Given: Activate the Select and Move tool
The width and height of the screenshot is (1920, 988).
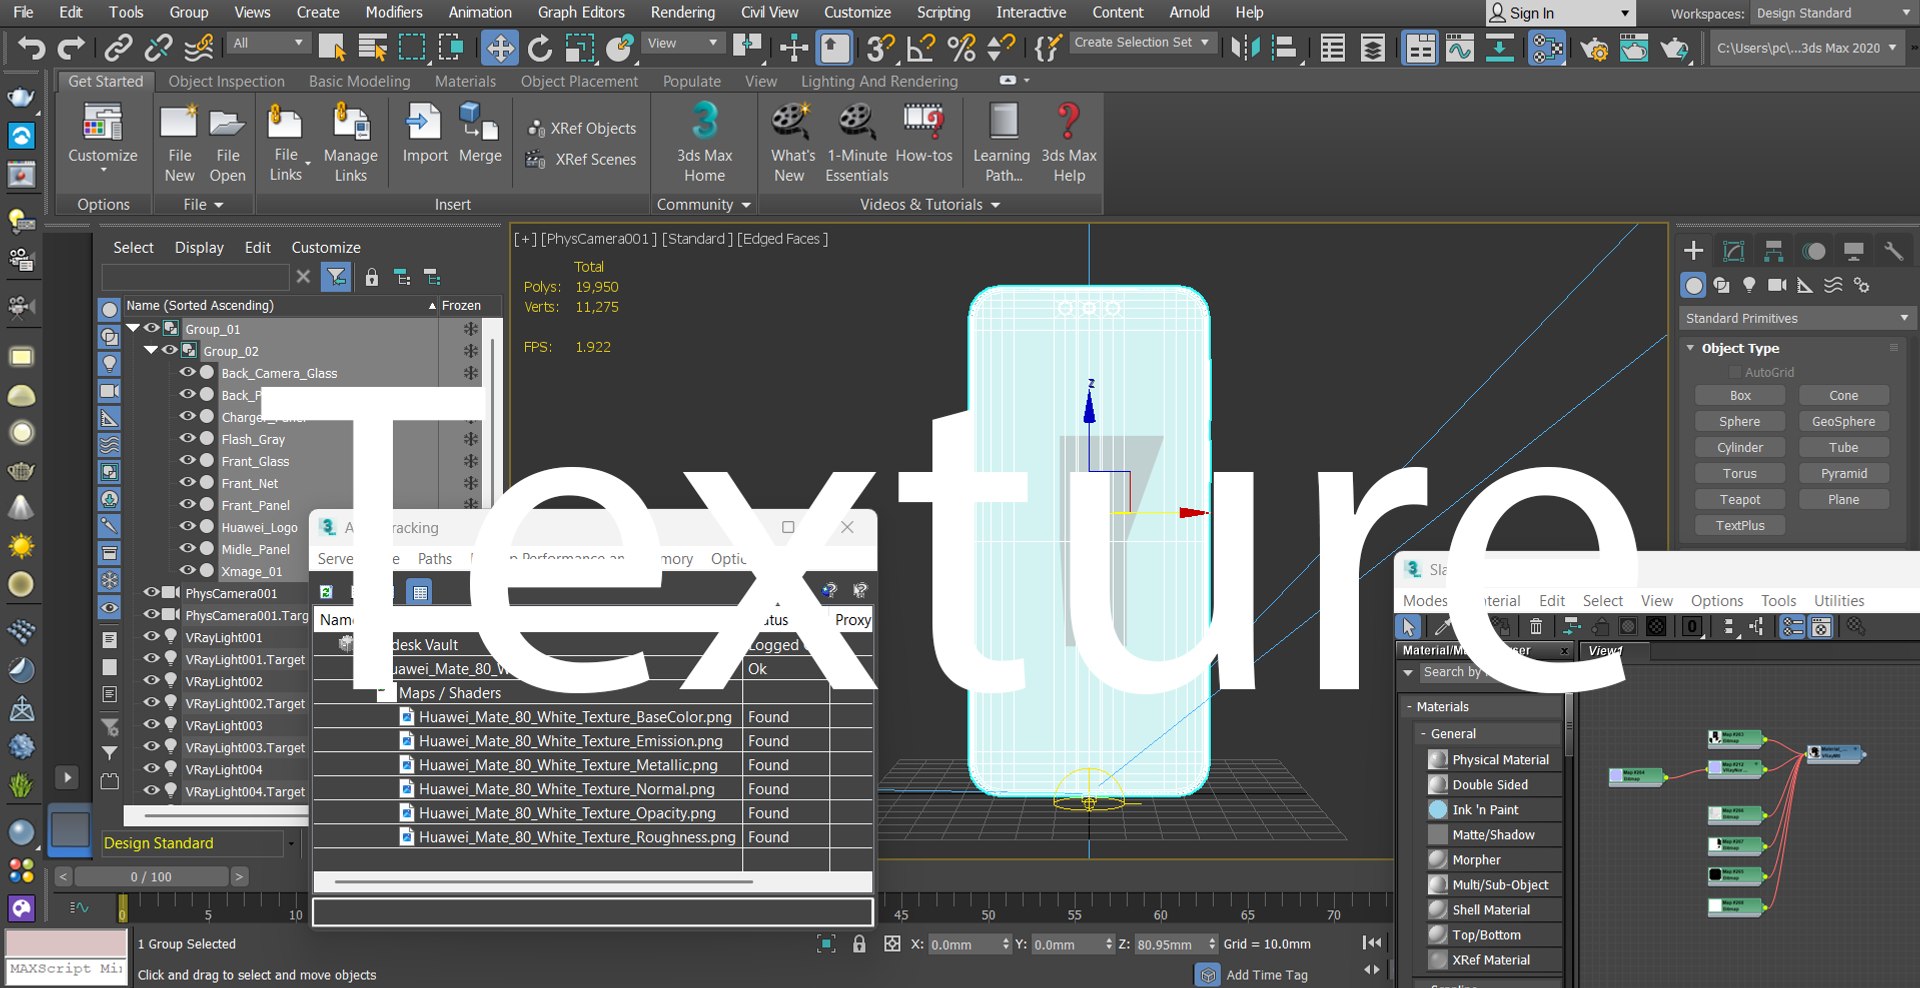Looking at the screenshot, I should (499, 47).
